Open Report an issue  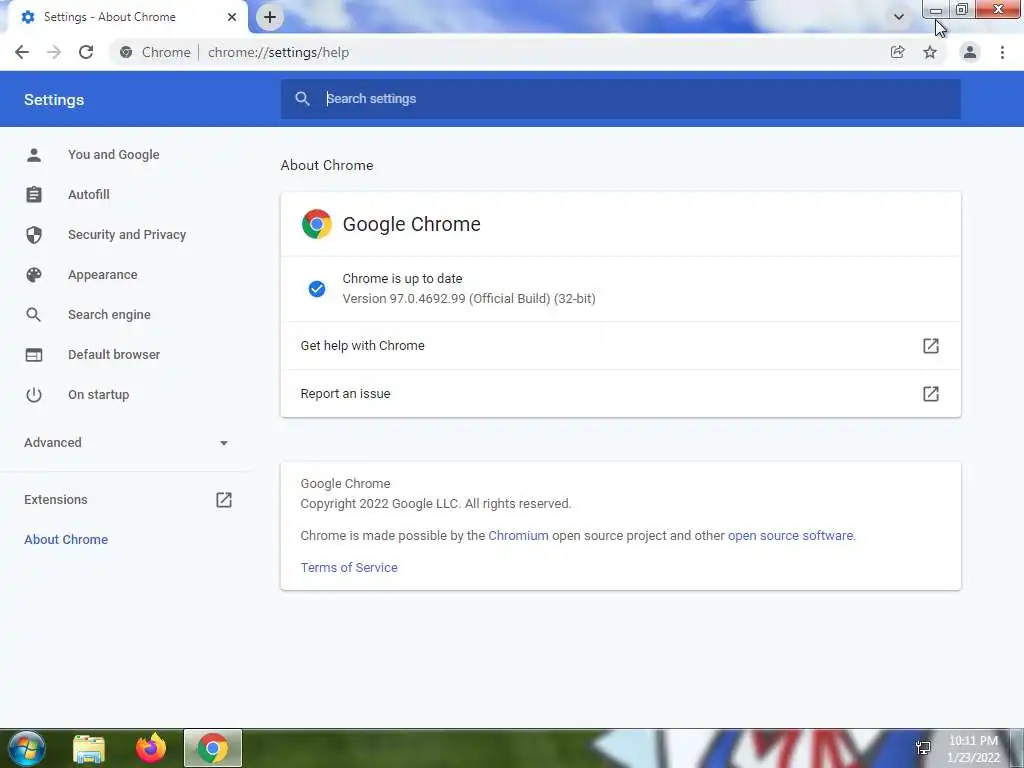click(x=620, y=394)
